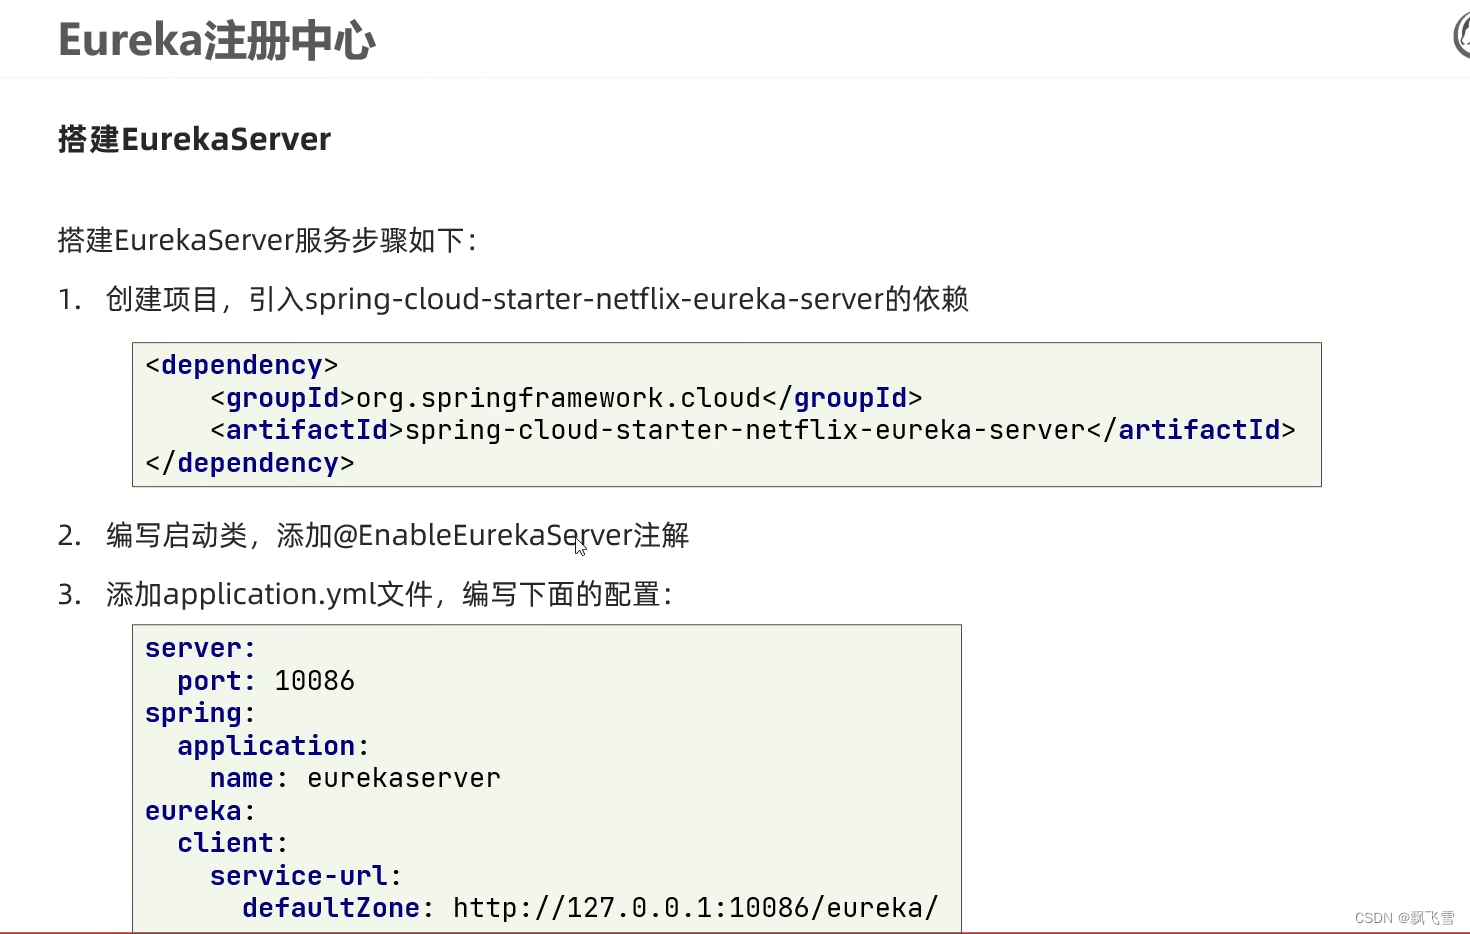
Task: Click the '搭建EurekaServer' bold subheading
Action: (x=194, y=139)
